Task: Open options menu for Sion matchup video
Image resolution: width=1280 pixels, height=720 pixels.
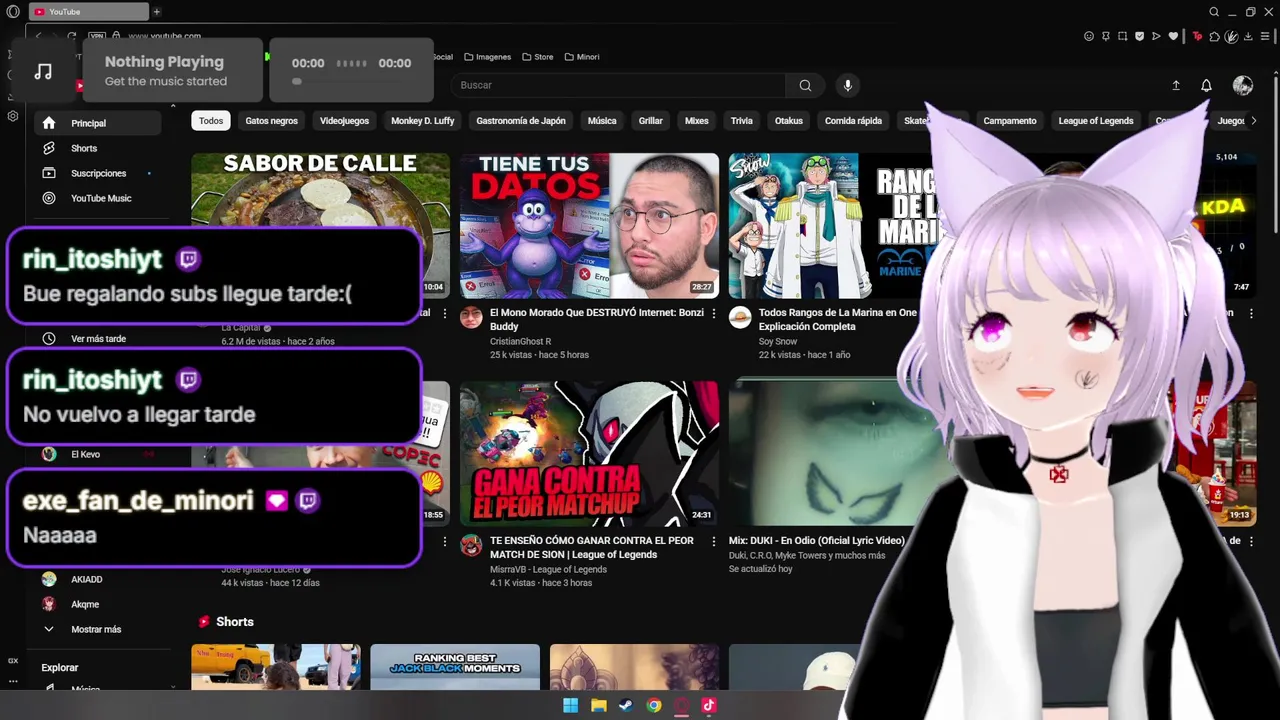Action: tap(713, 541)
